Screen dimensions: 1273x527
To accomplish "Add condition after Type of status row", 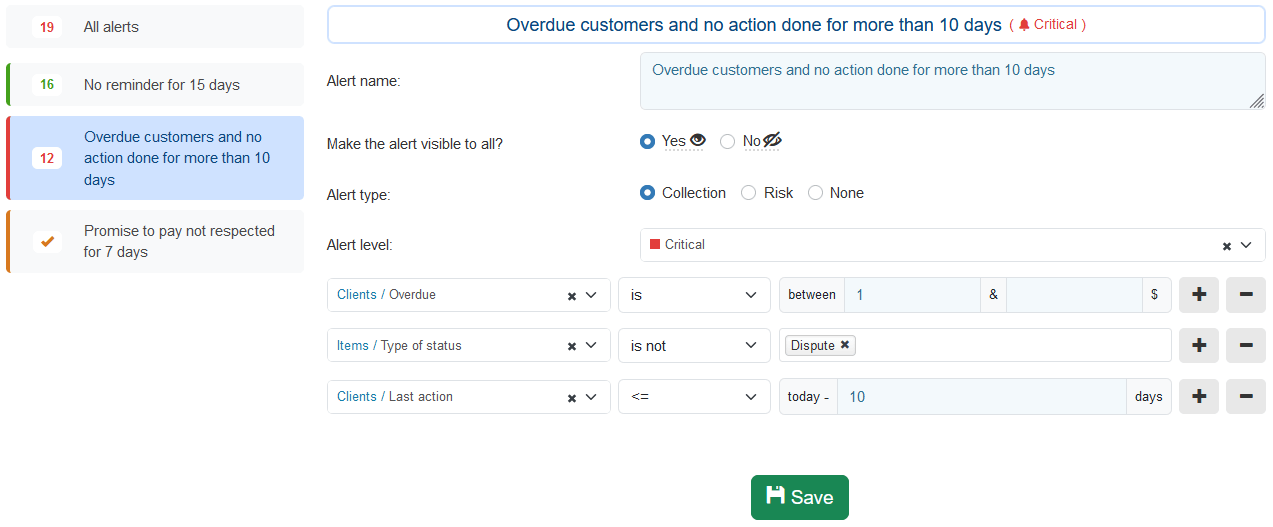I will 1199,346.
